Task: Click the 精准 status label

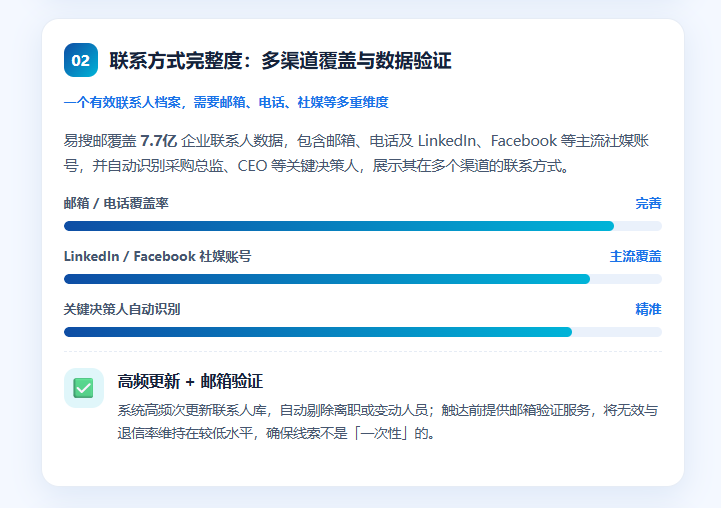Action: click(648, 309)
